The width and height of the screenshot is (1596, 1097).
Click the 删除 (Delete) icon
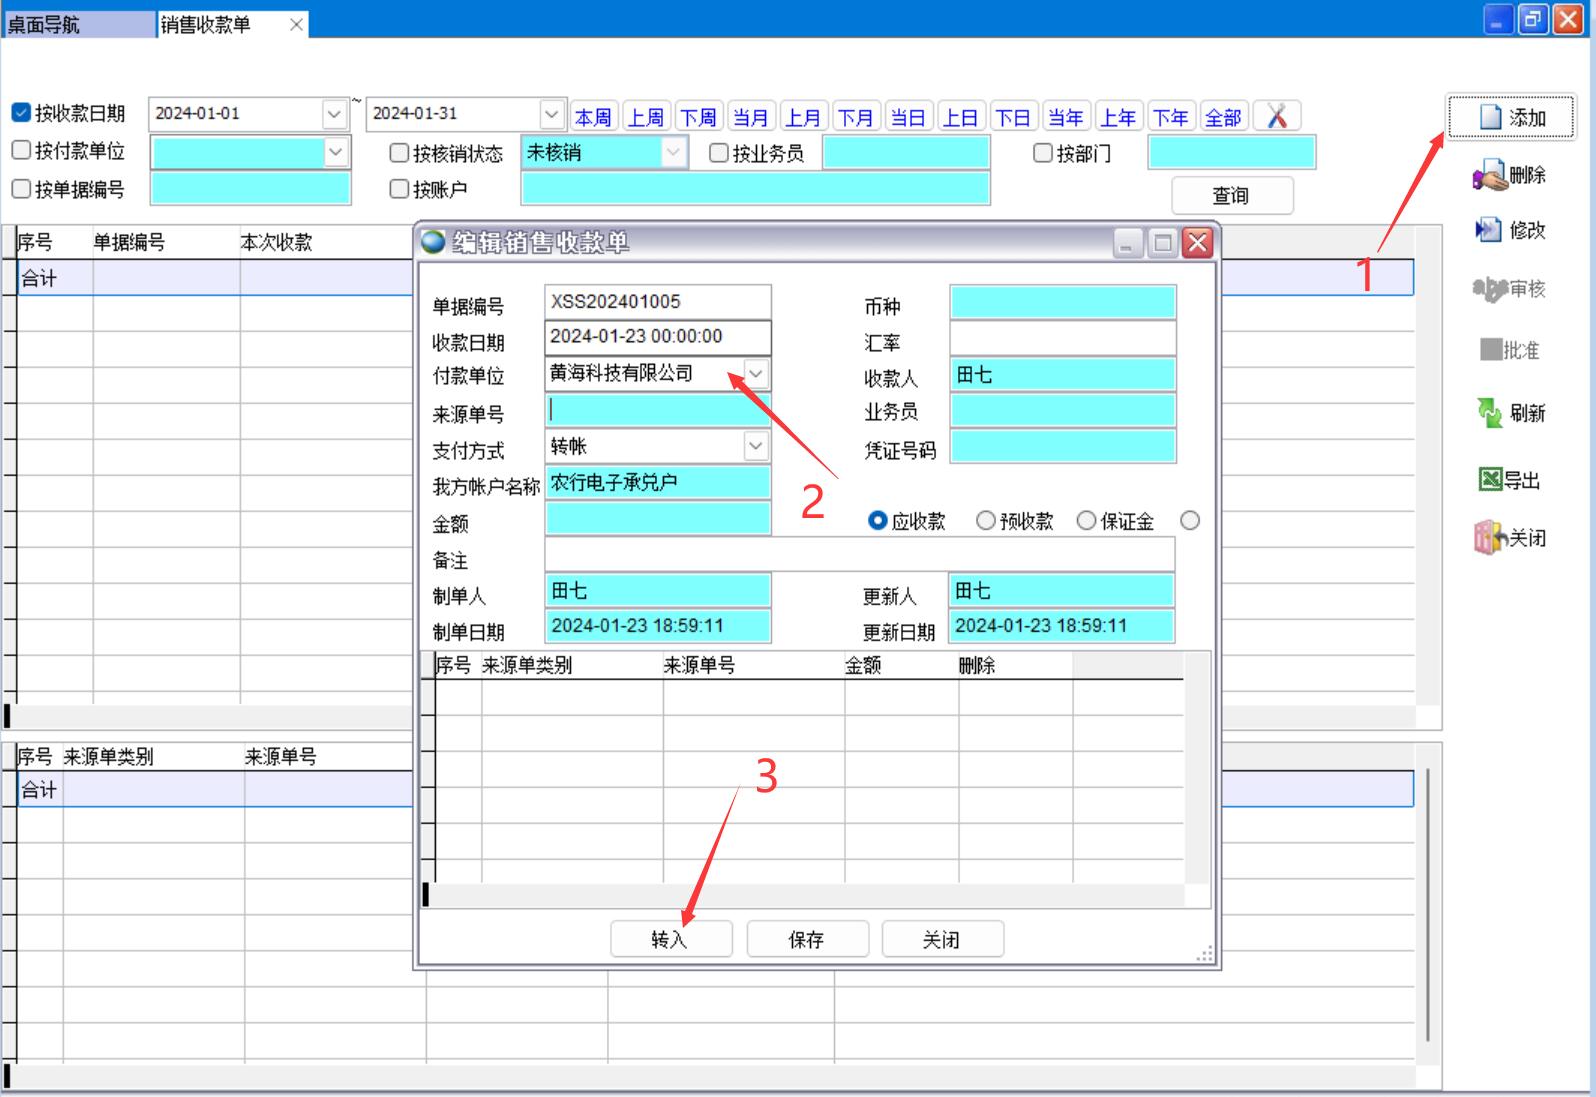1489,176
